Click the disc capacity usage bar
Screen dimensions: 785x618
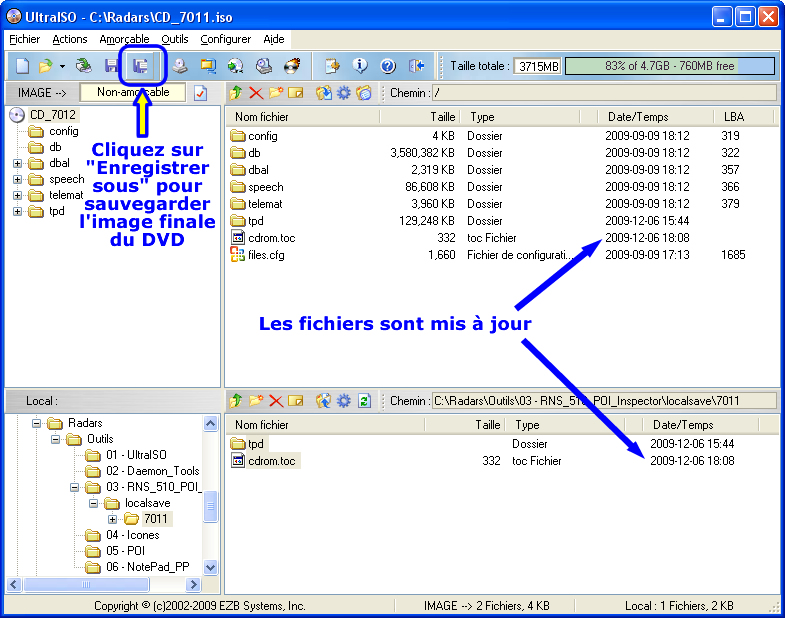(669, 66)
